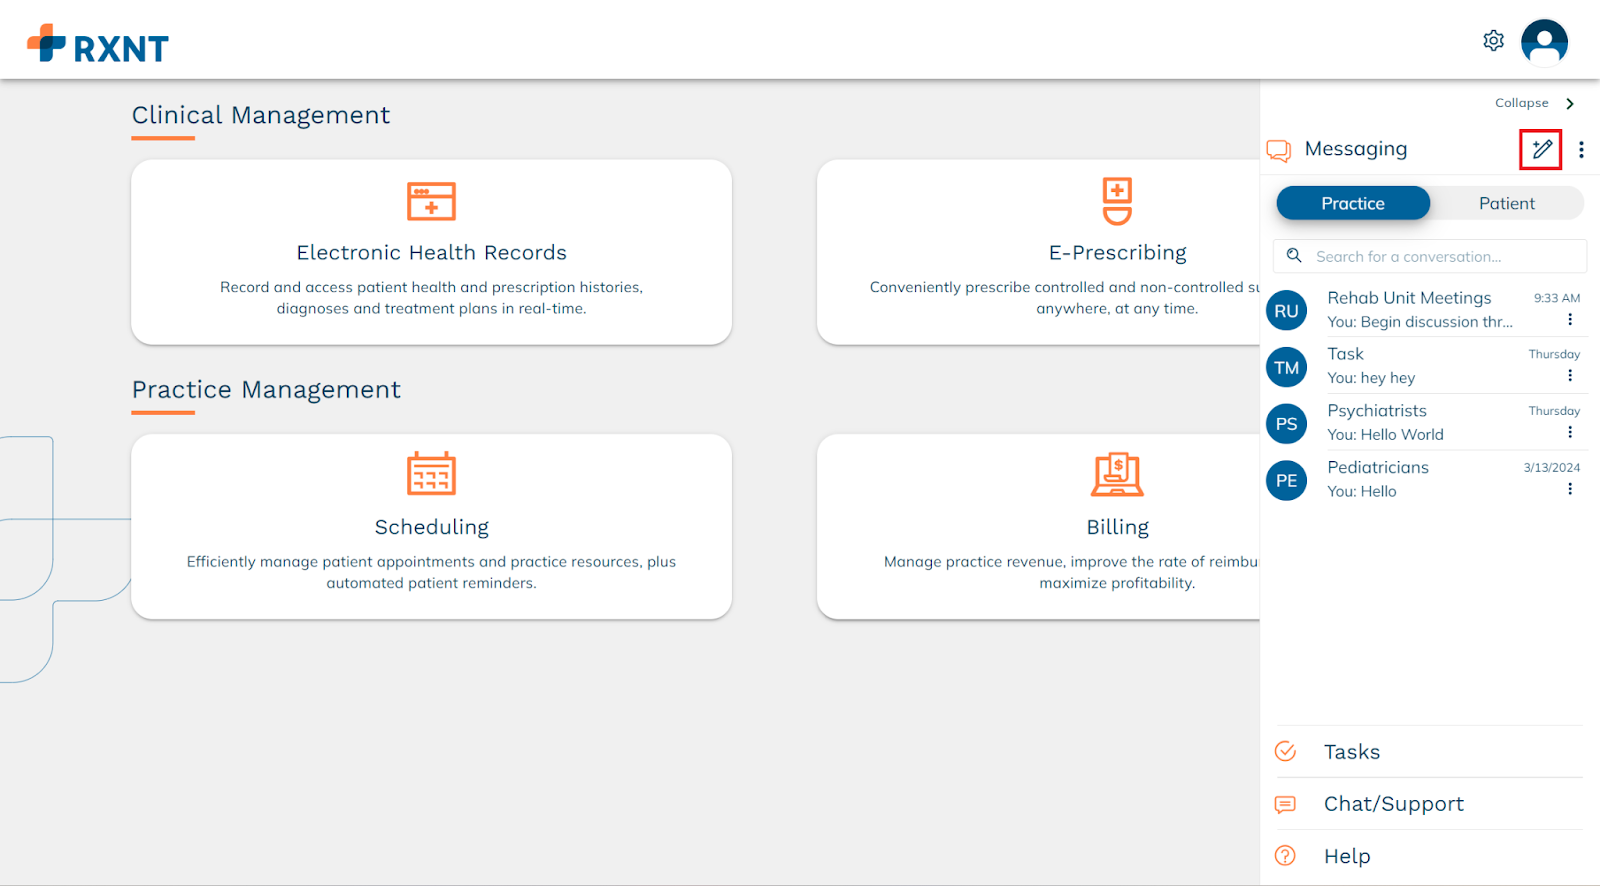This screenshot has width=1600, height=886.
Task: Click the 'You: Hello World' message preview
Action: coord(1385,435)
